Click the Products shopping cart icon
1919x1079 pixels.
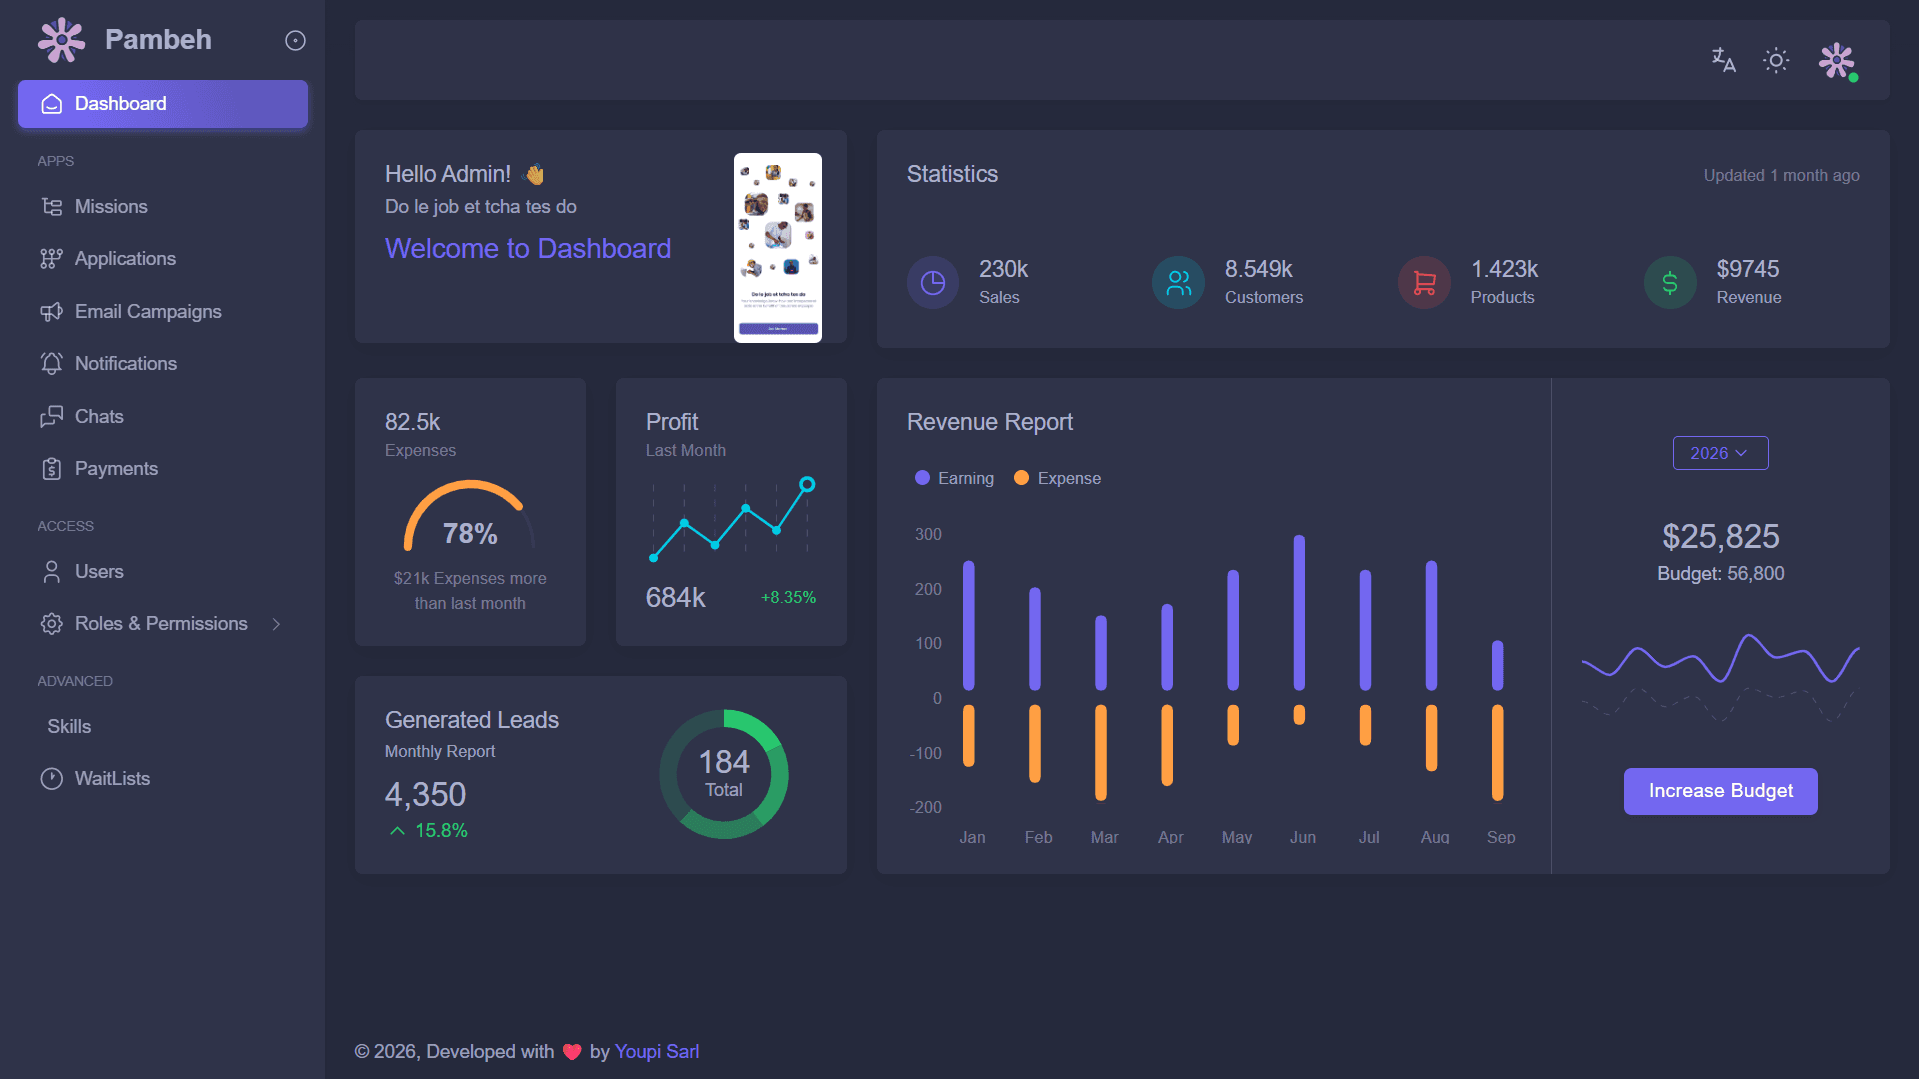[1424, 283]
